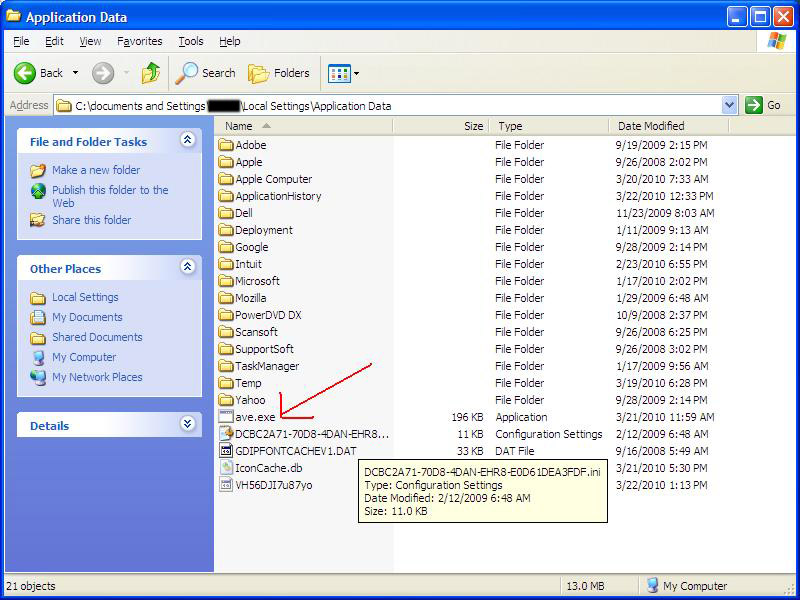This screenshot has height=600, width=800.
Task: Sort by the Size column header
Action: pyautogui.click(x=441, y=126)
